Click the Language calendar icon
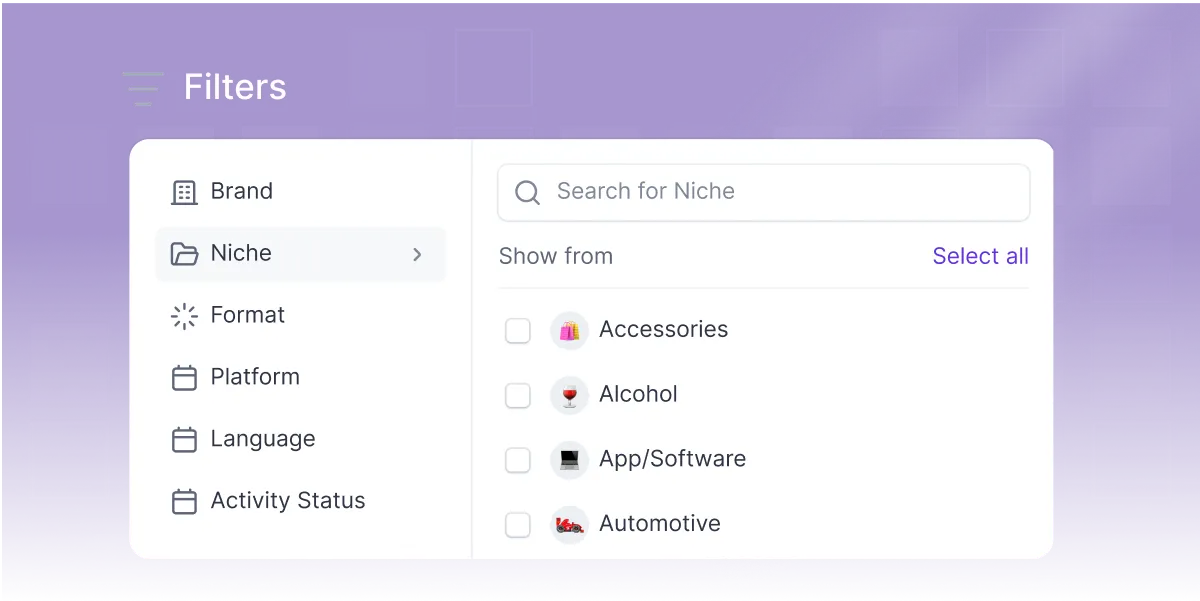The image size is (1200, 601). click(x=185, y=439)
